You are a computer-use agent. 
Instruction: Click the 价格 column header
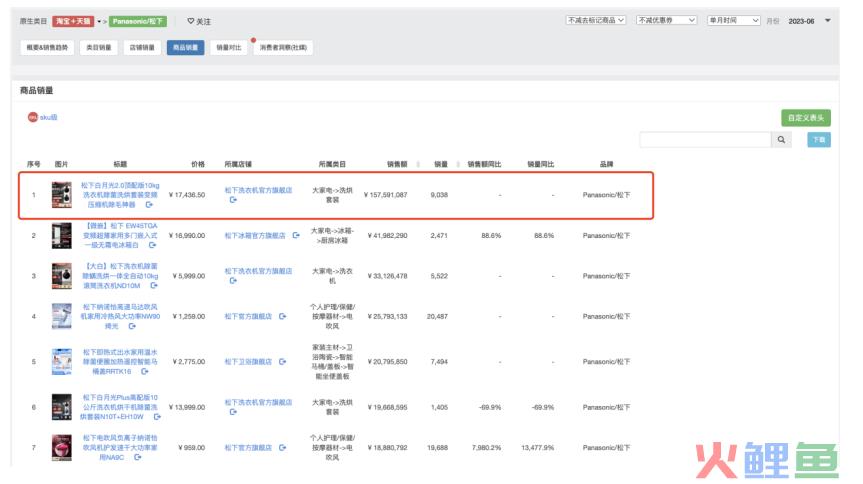coord(198,164)
